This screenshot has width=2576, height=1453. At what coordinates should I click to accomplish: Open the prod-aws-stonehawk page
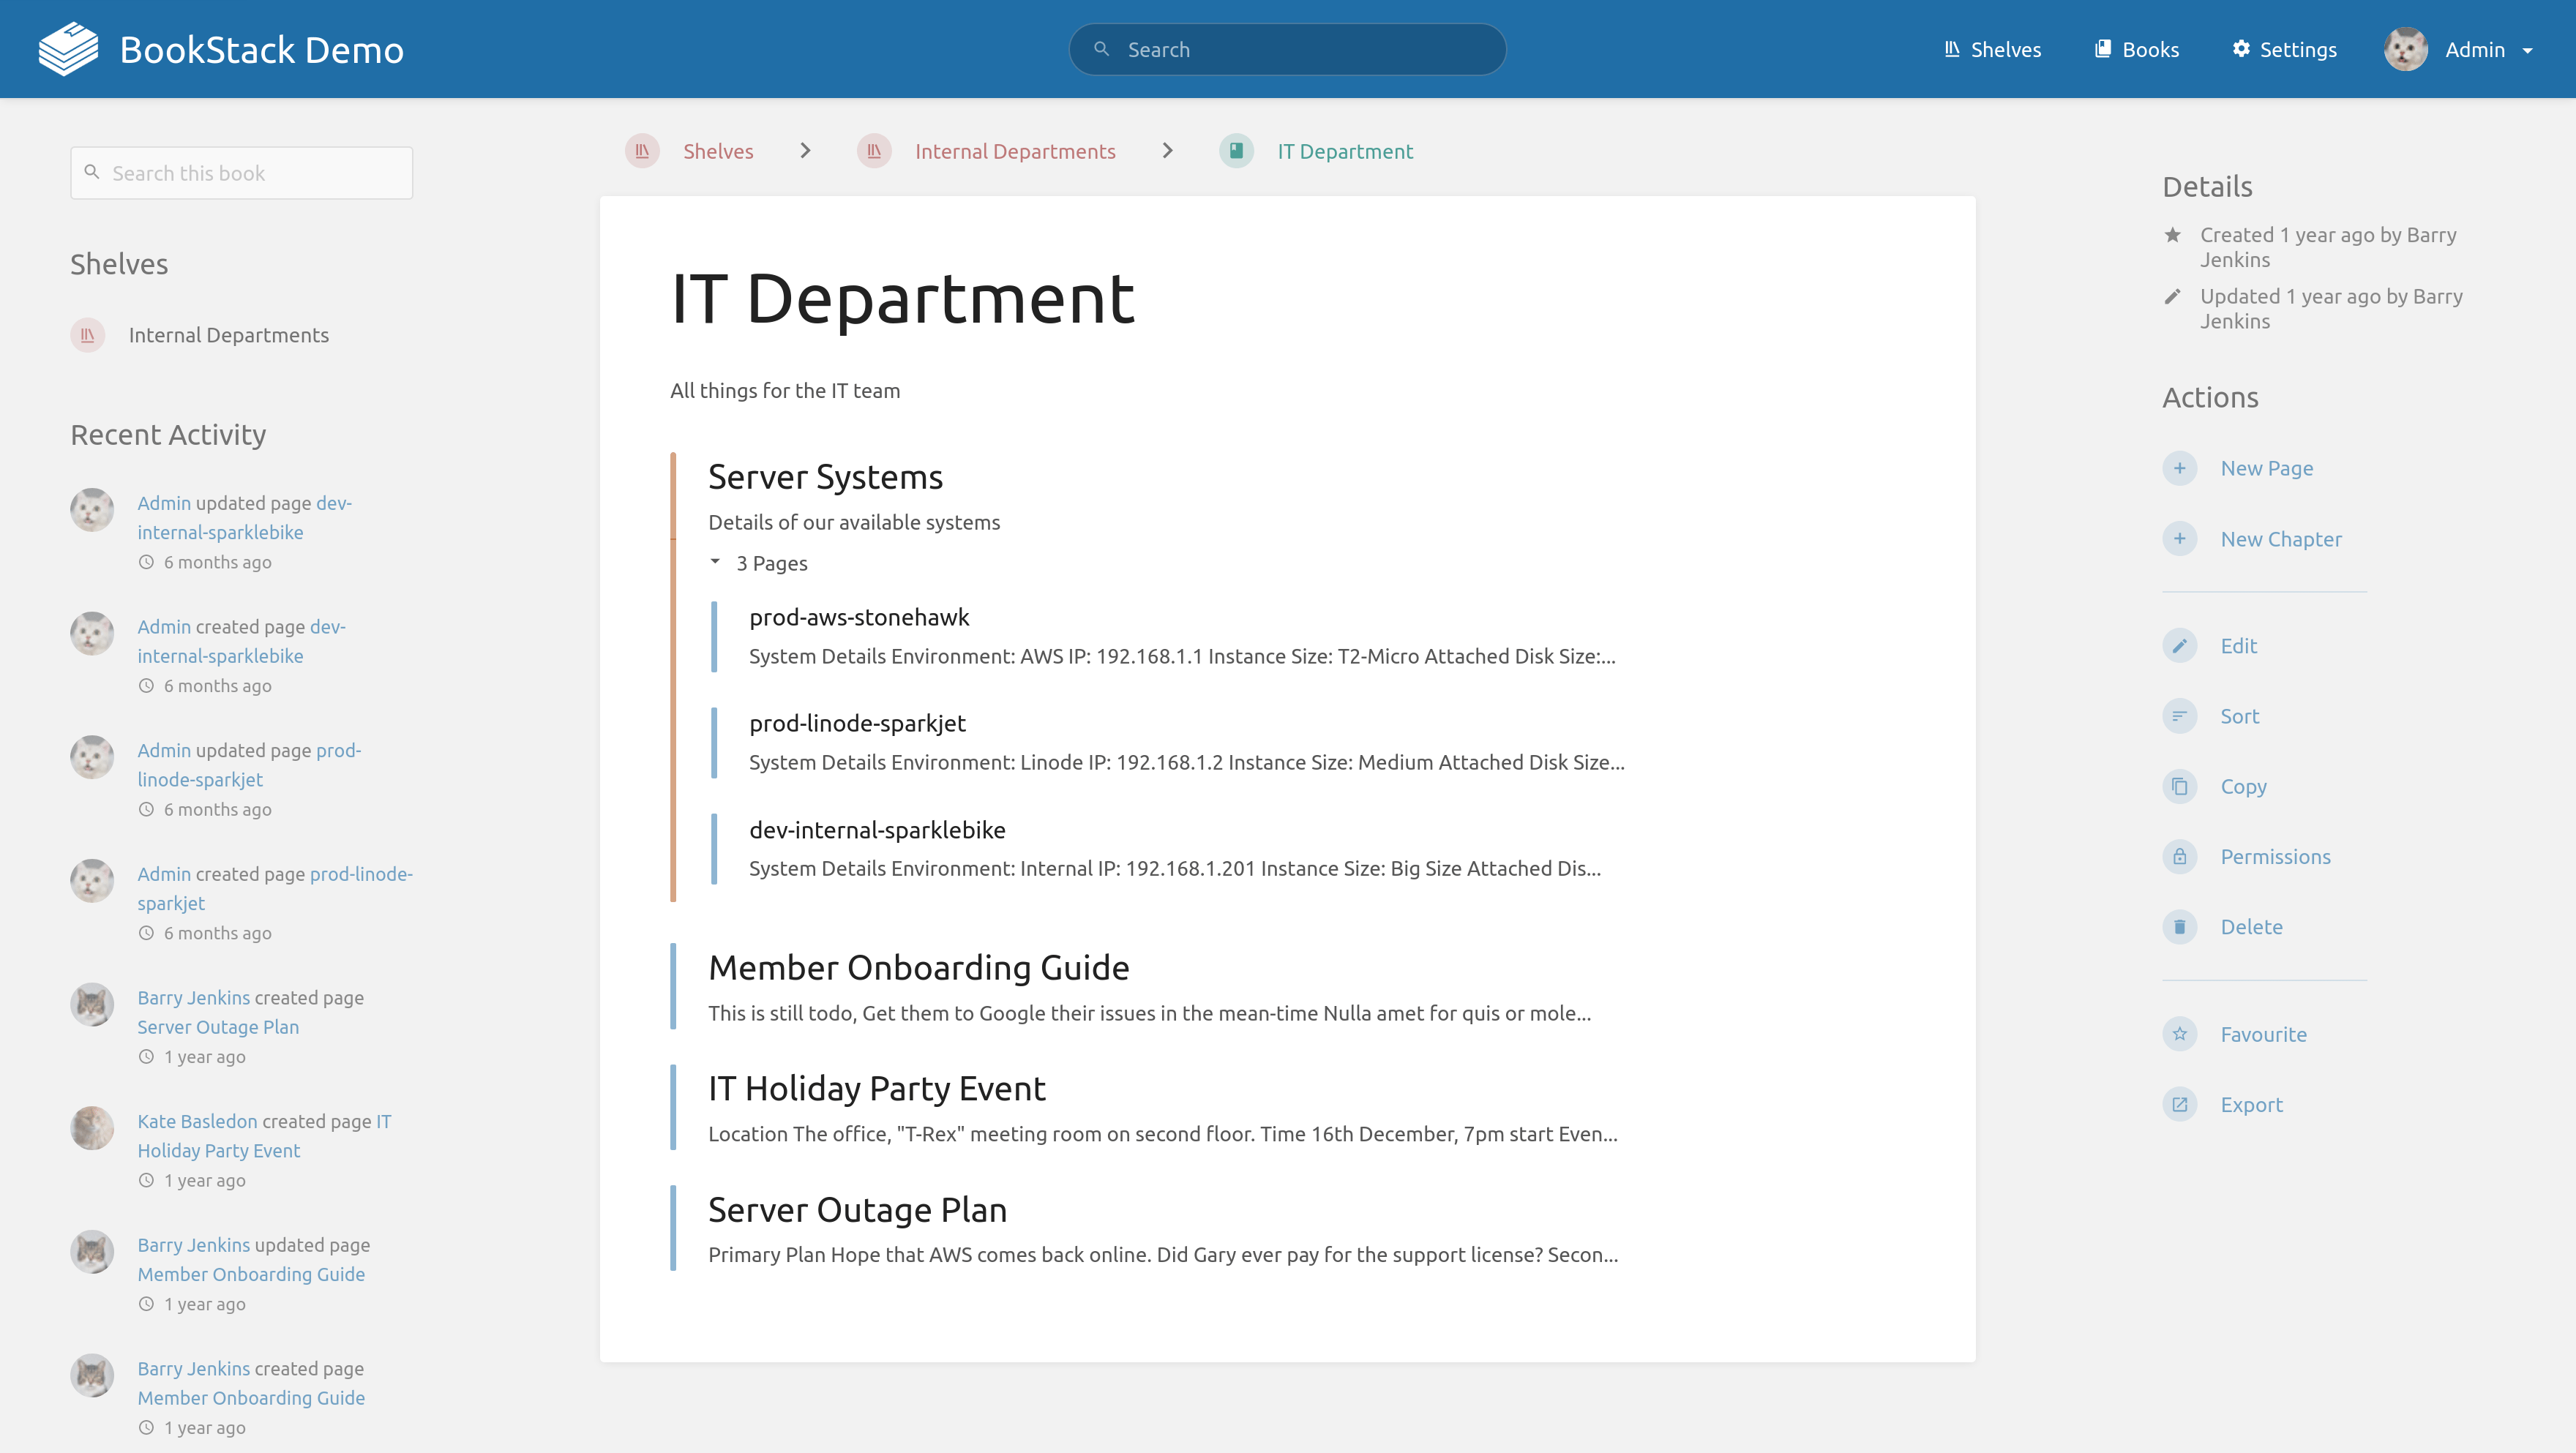859,617
